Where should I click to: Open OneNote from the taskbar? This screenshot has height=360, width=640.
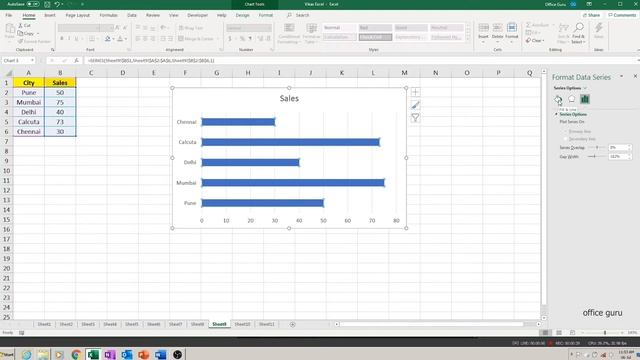click(x=109, y=354)
